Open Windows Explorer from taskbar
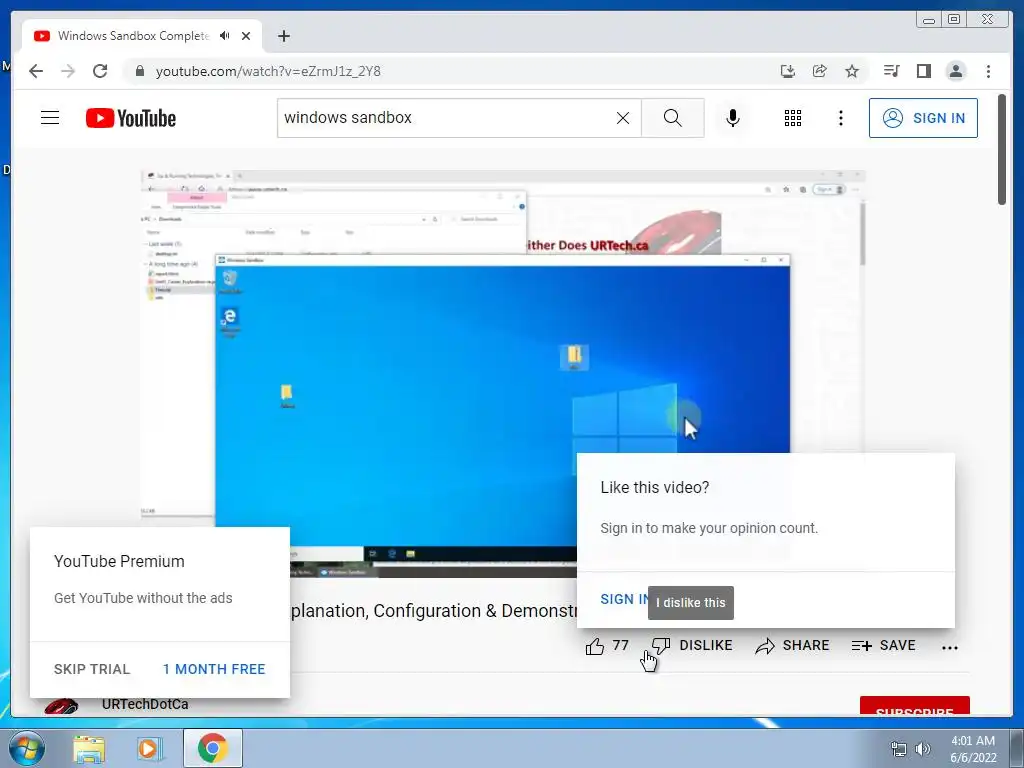Screen dimensions: 1024x768 89,748
